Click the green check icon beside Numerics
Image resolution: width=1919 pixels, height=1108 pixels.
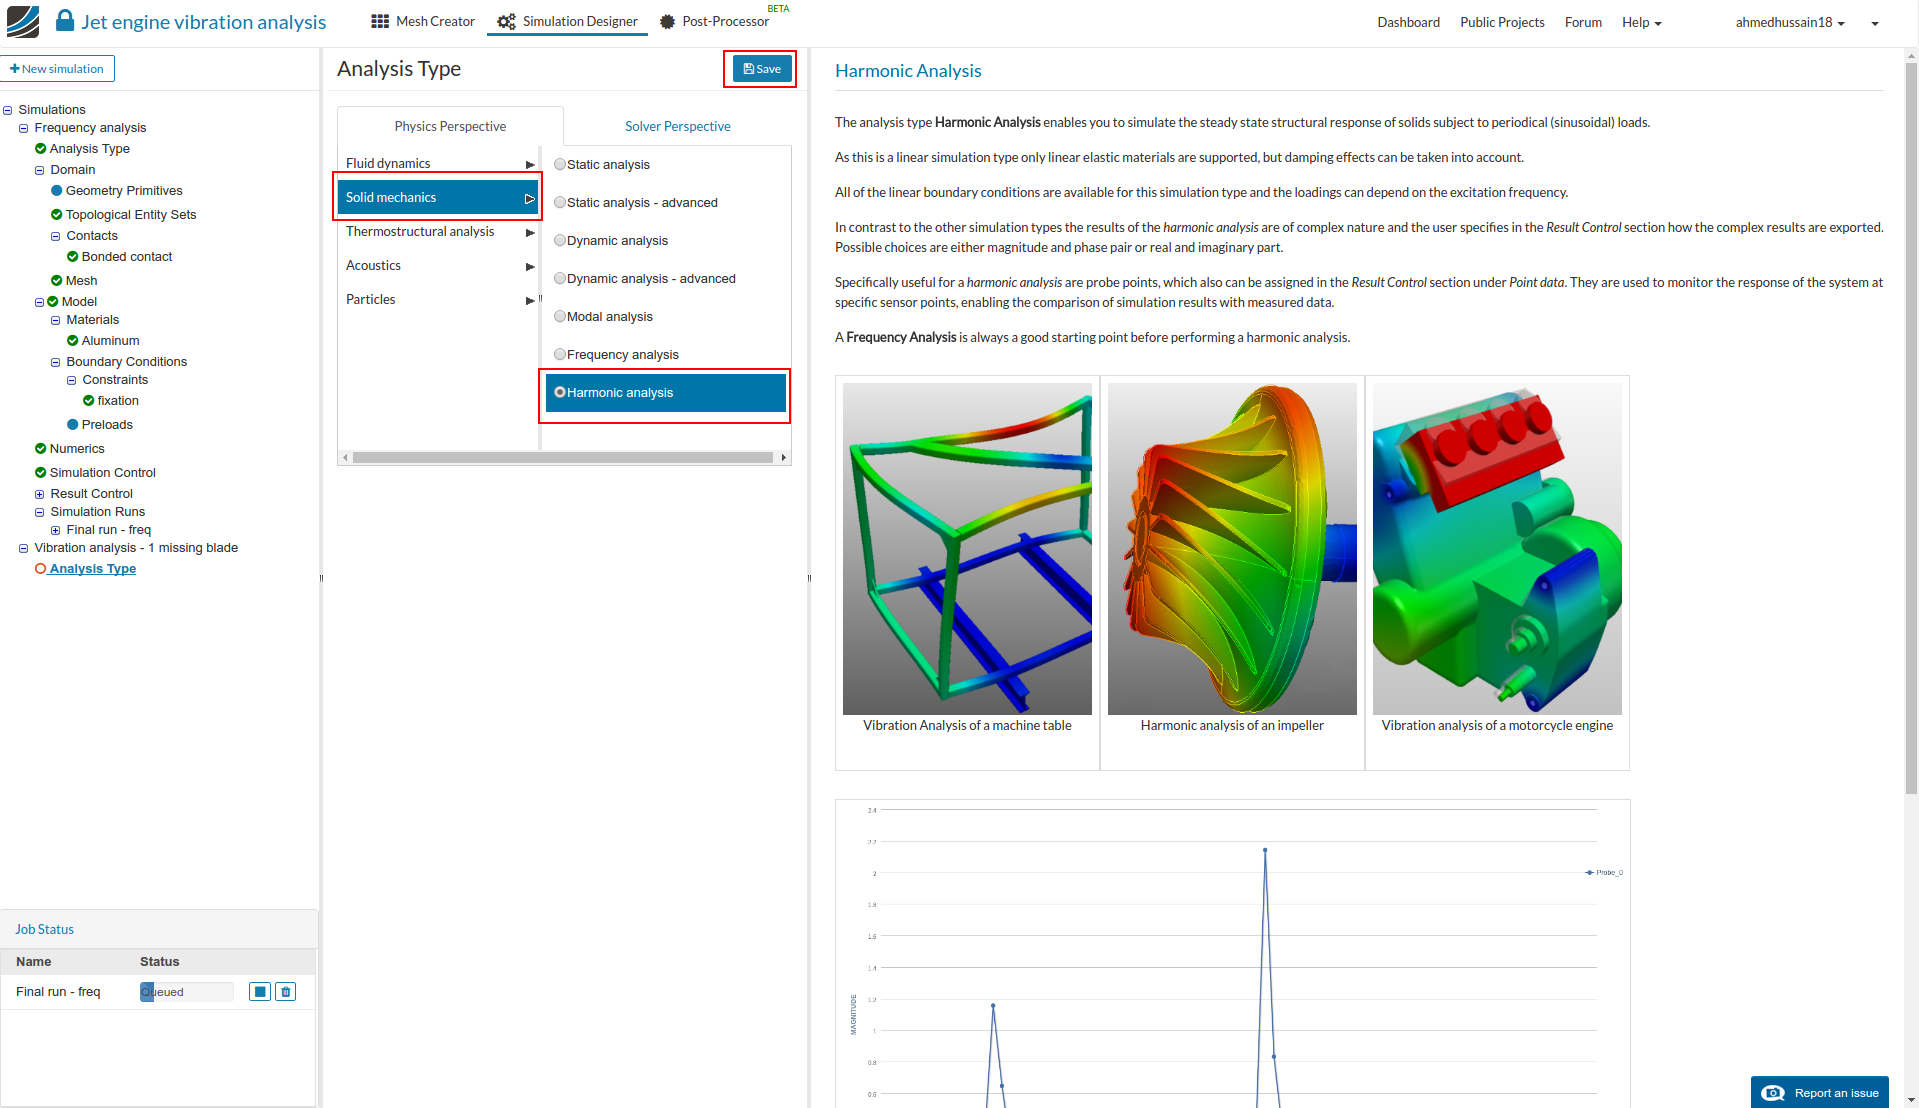point(41,449)
